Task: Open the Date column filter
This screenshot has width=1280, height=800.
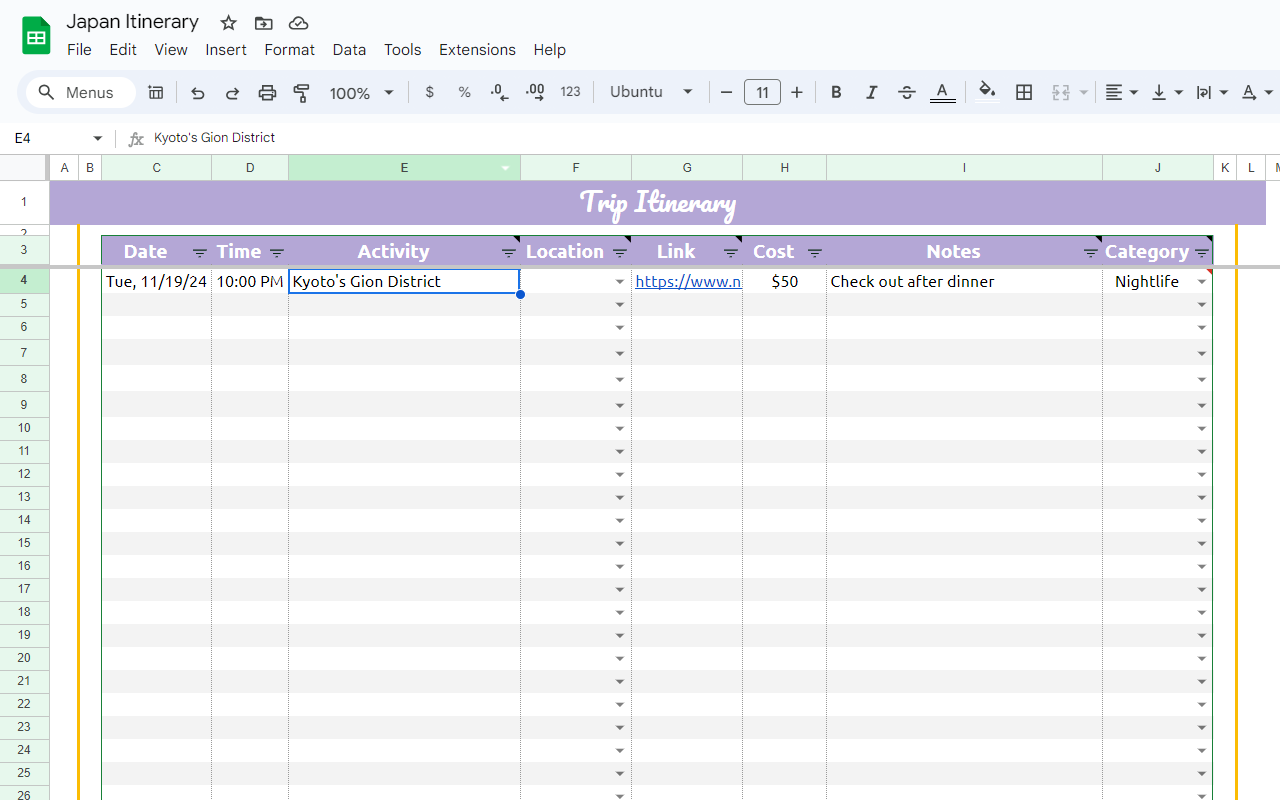Action: pyautogui.click(x=199, y=253)
